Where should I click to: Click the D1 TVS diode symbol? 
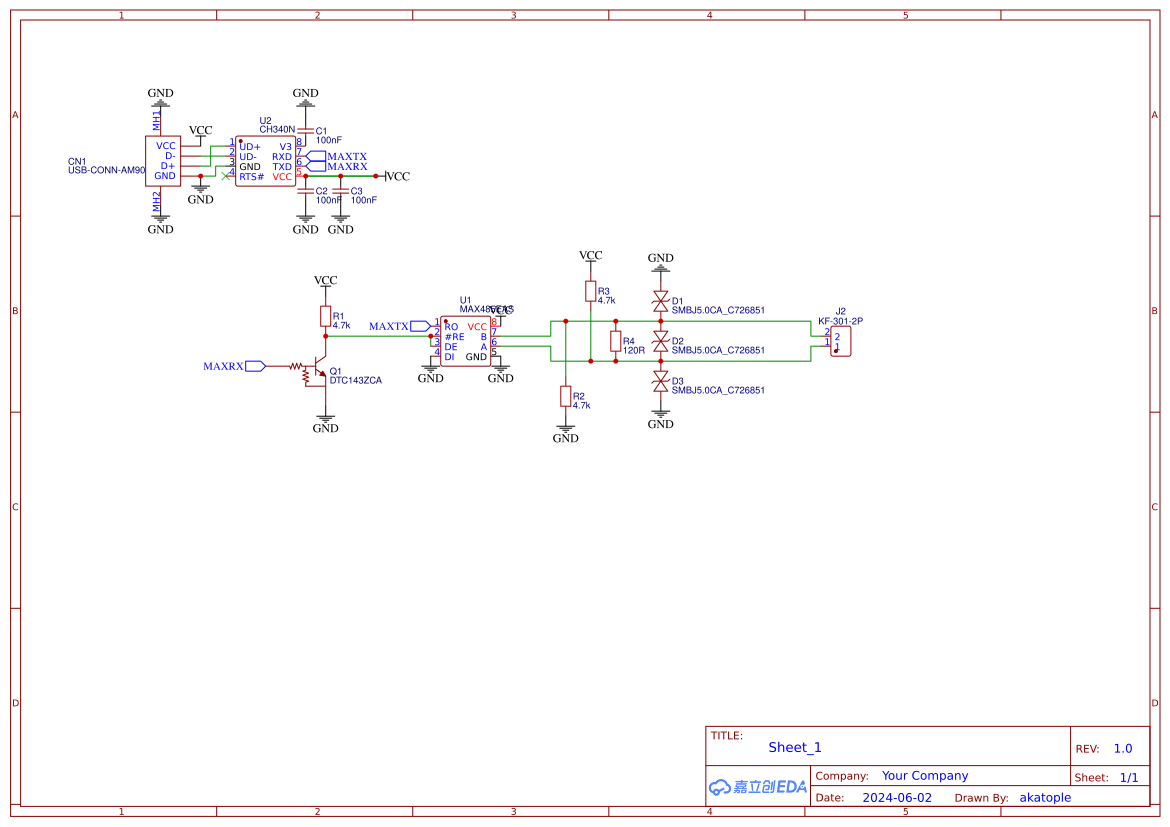coord(660,302)
